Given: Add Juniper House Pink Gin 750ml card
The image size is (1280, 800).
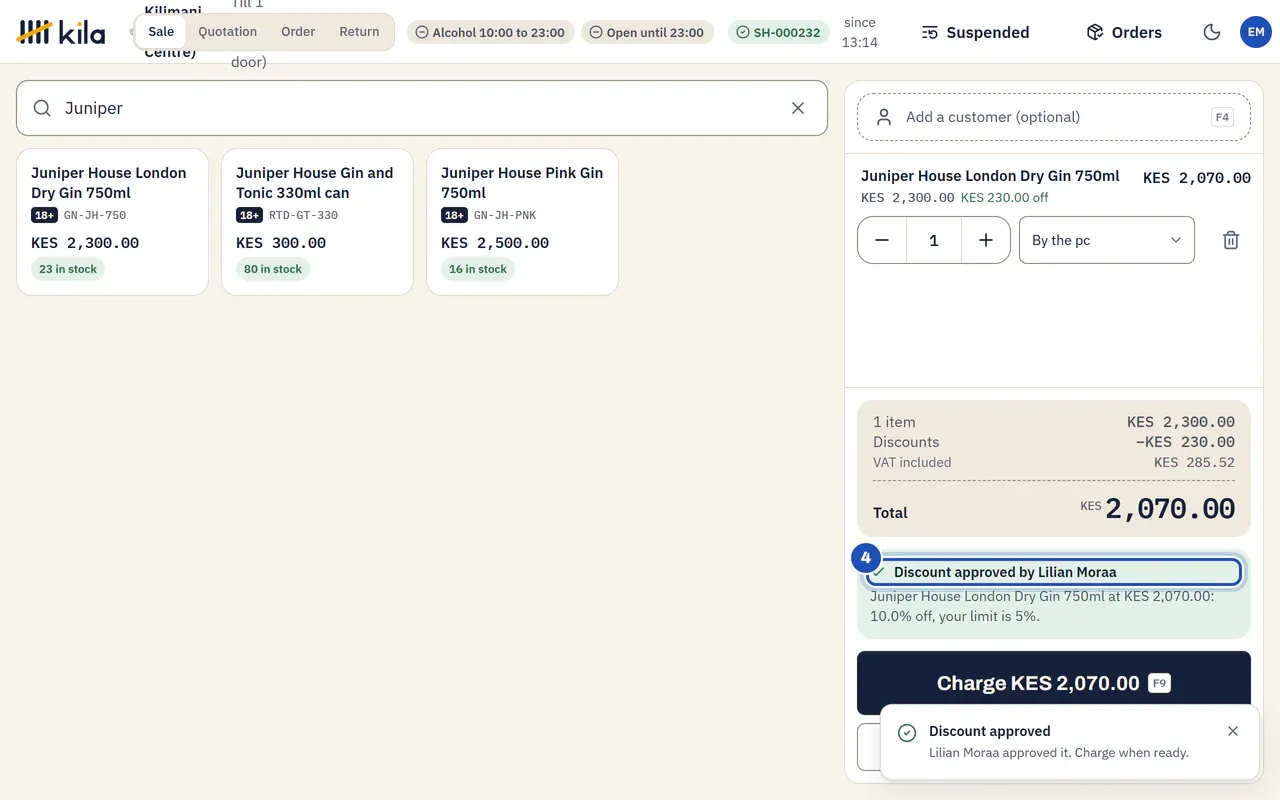Looking at the screenshot, I should coord(522,222).
